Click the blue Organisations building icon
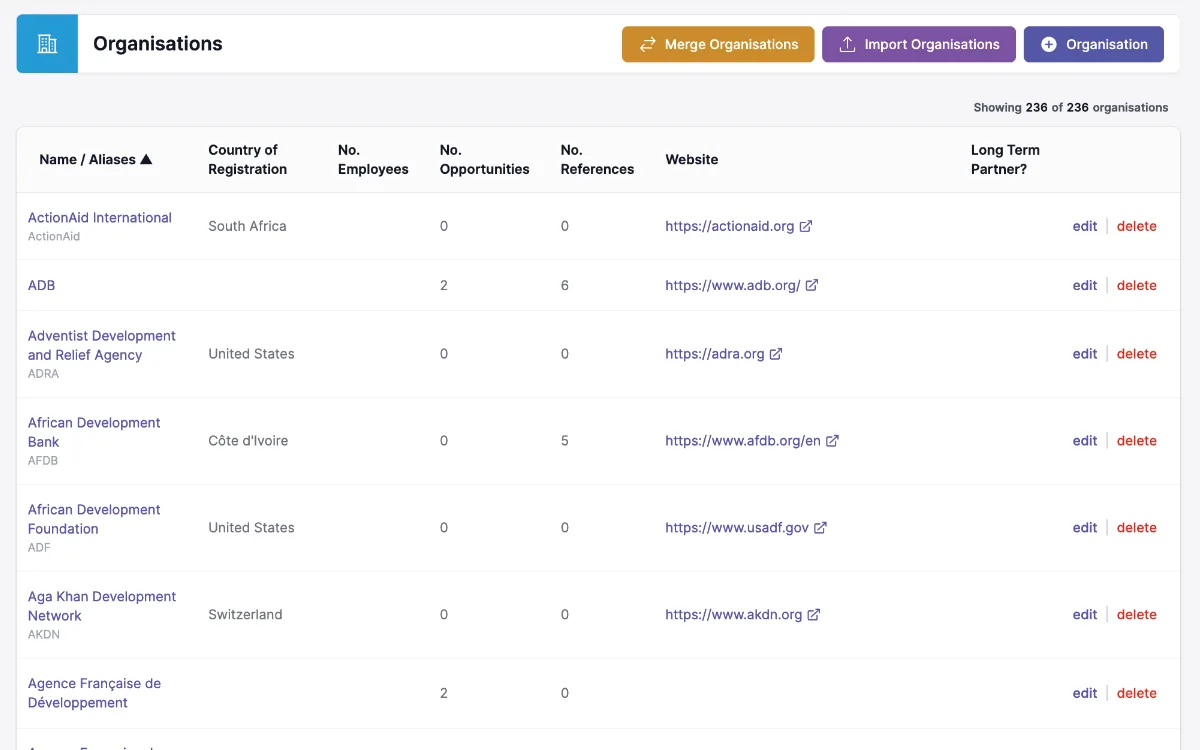 (47, 44)
